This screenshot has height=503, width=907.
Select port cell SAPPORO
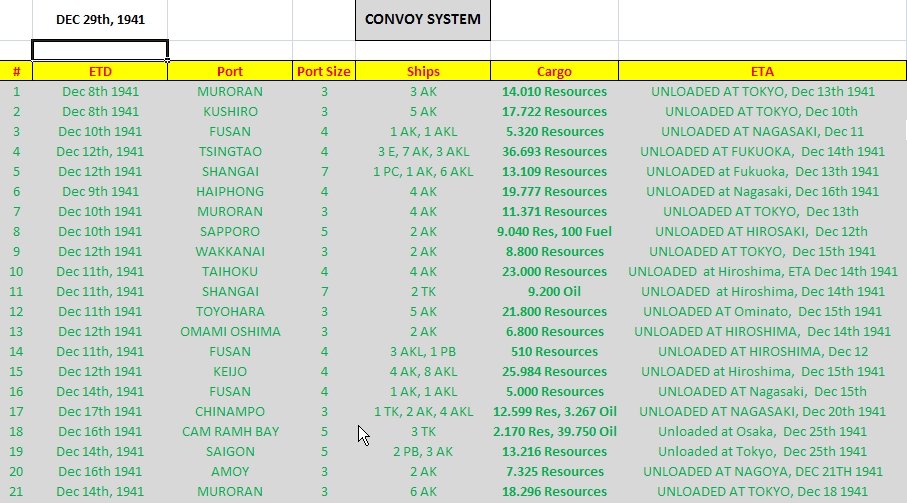[x=230, y=231]
